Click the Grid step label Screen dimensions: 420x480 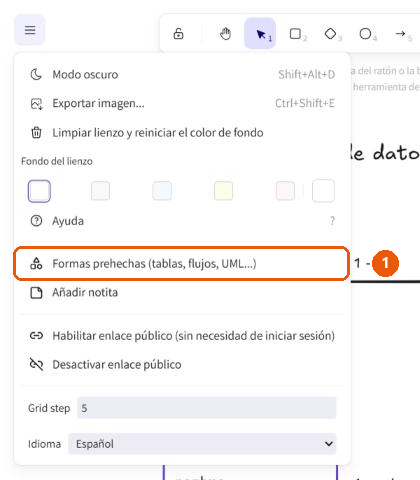pyautogui.click(x=49, y=408)
